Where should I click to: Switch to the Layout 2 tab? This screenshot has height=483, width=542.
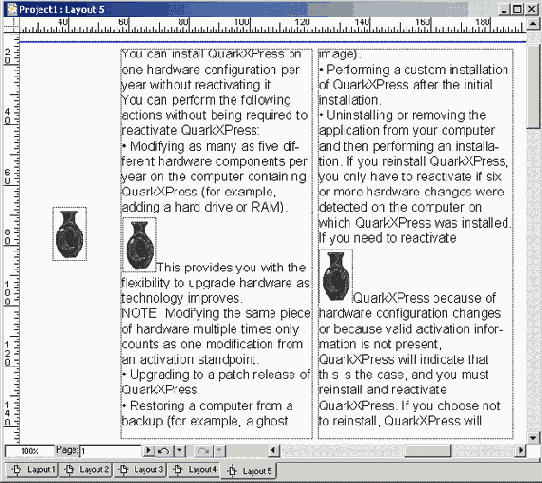pos(86,470)
